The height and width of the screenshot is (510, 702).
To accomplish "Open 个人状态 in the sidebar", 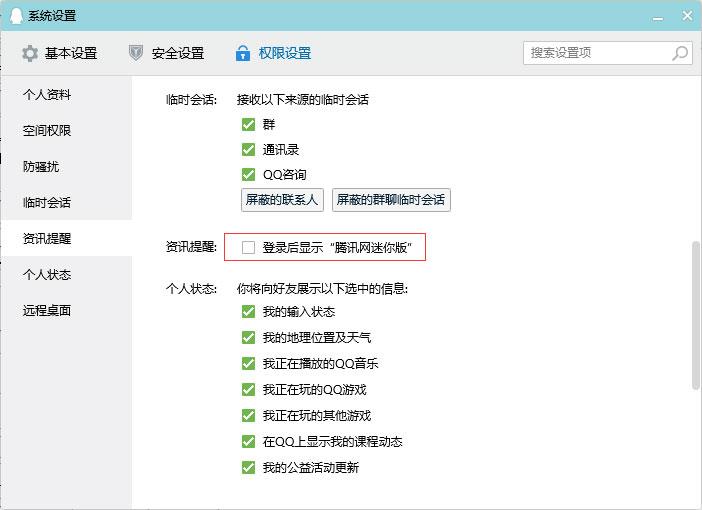I will (x=66, y=274).
